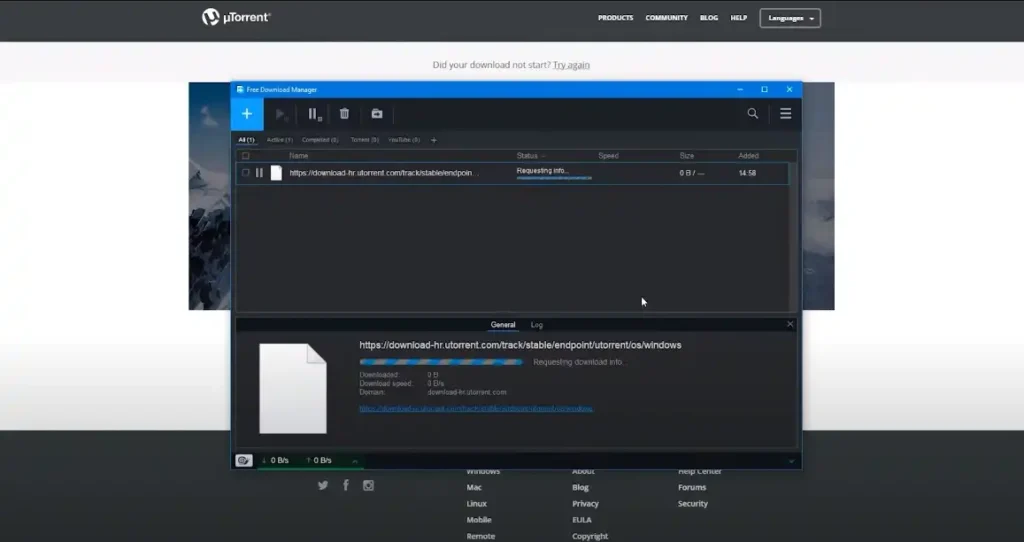Sort downloads by the Status column

(x=530, y=155)
